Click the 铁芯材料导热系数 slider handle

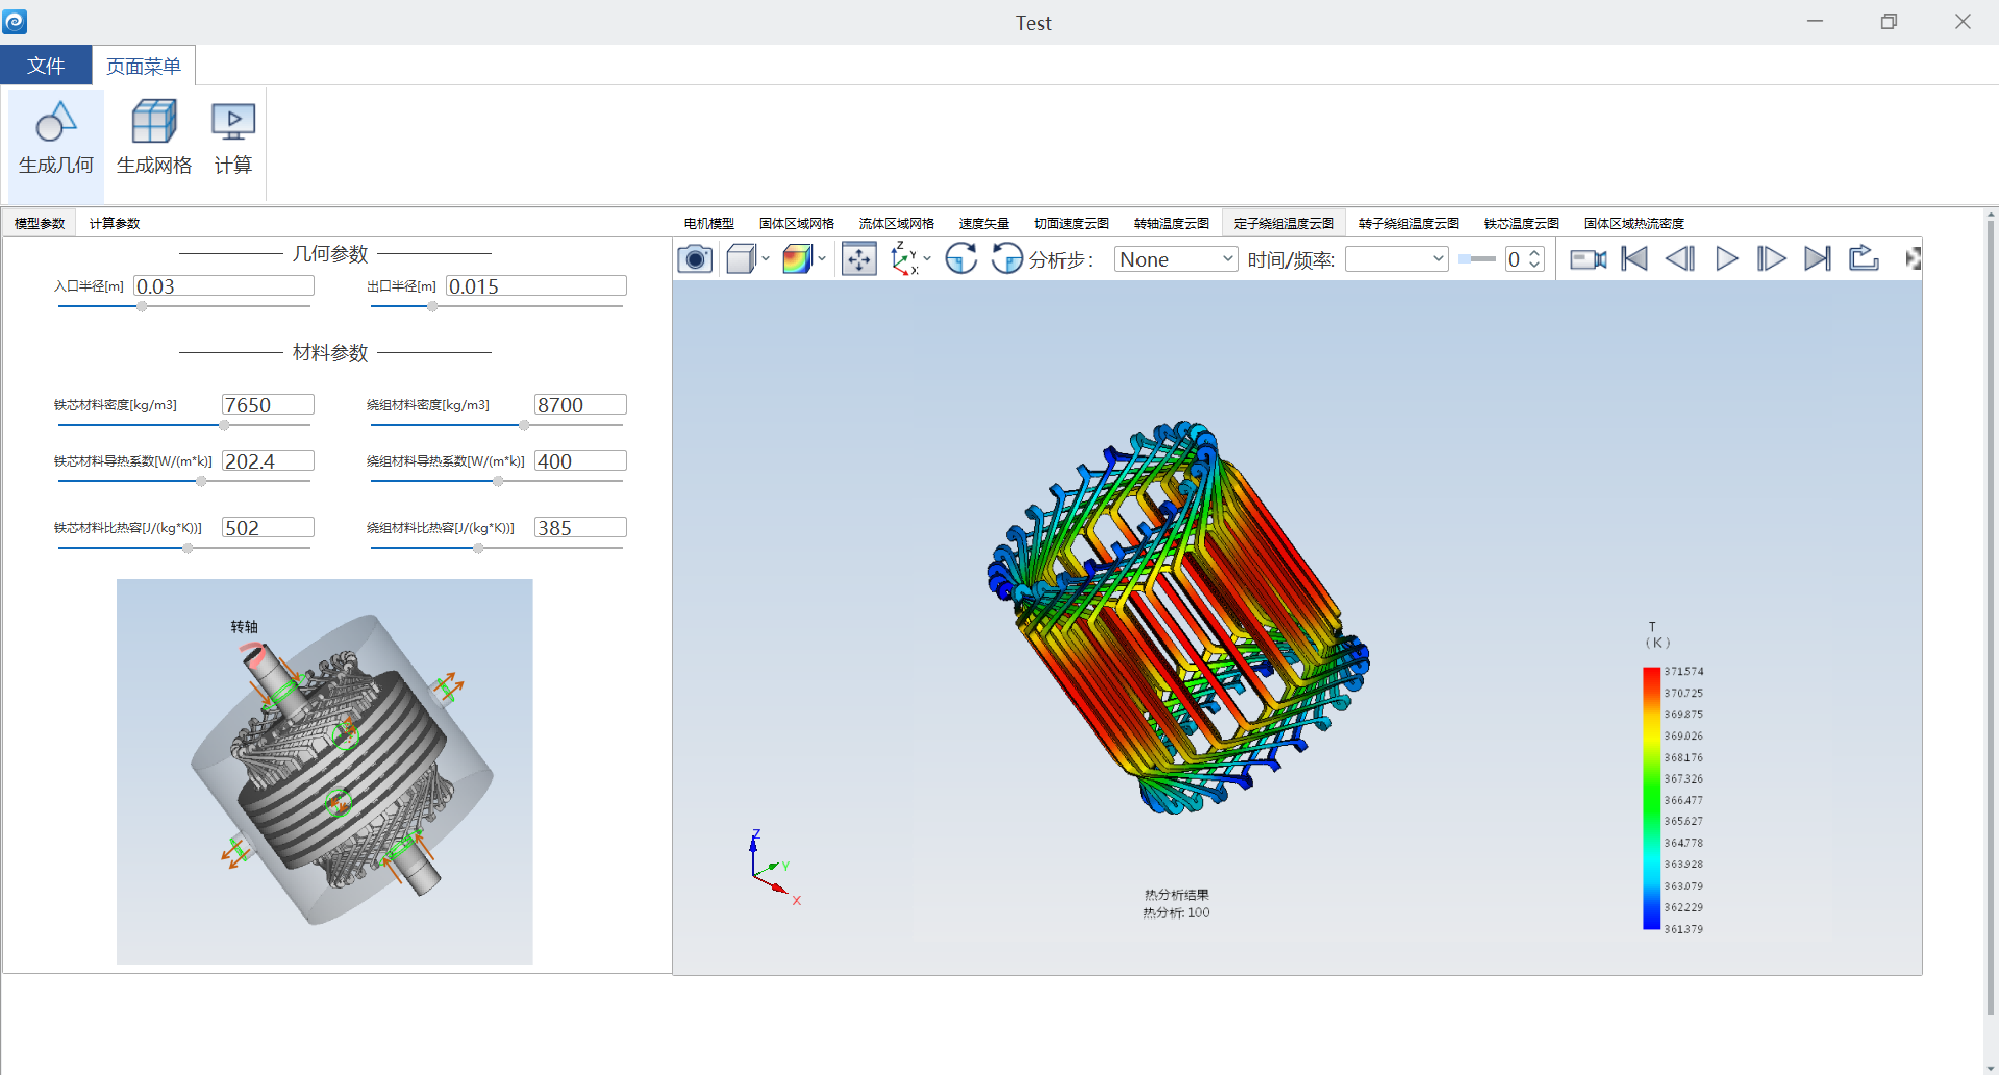(x=201, y=481)
